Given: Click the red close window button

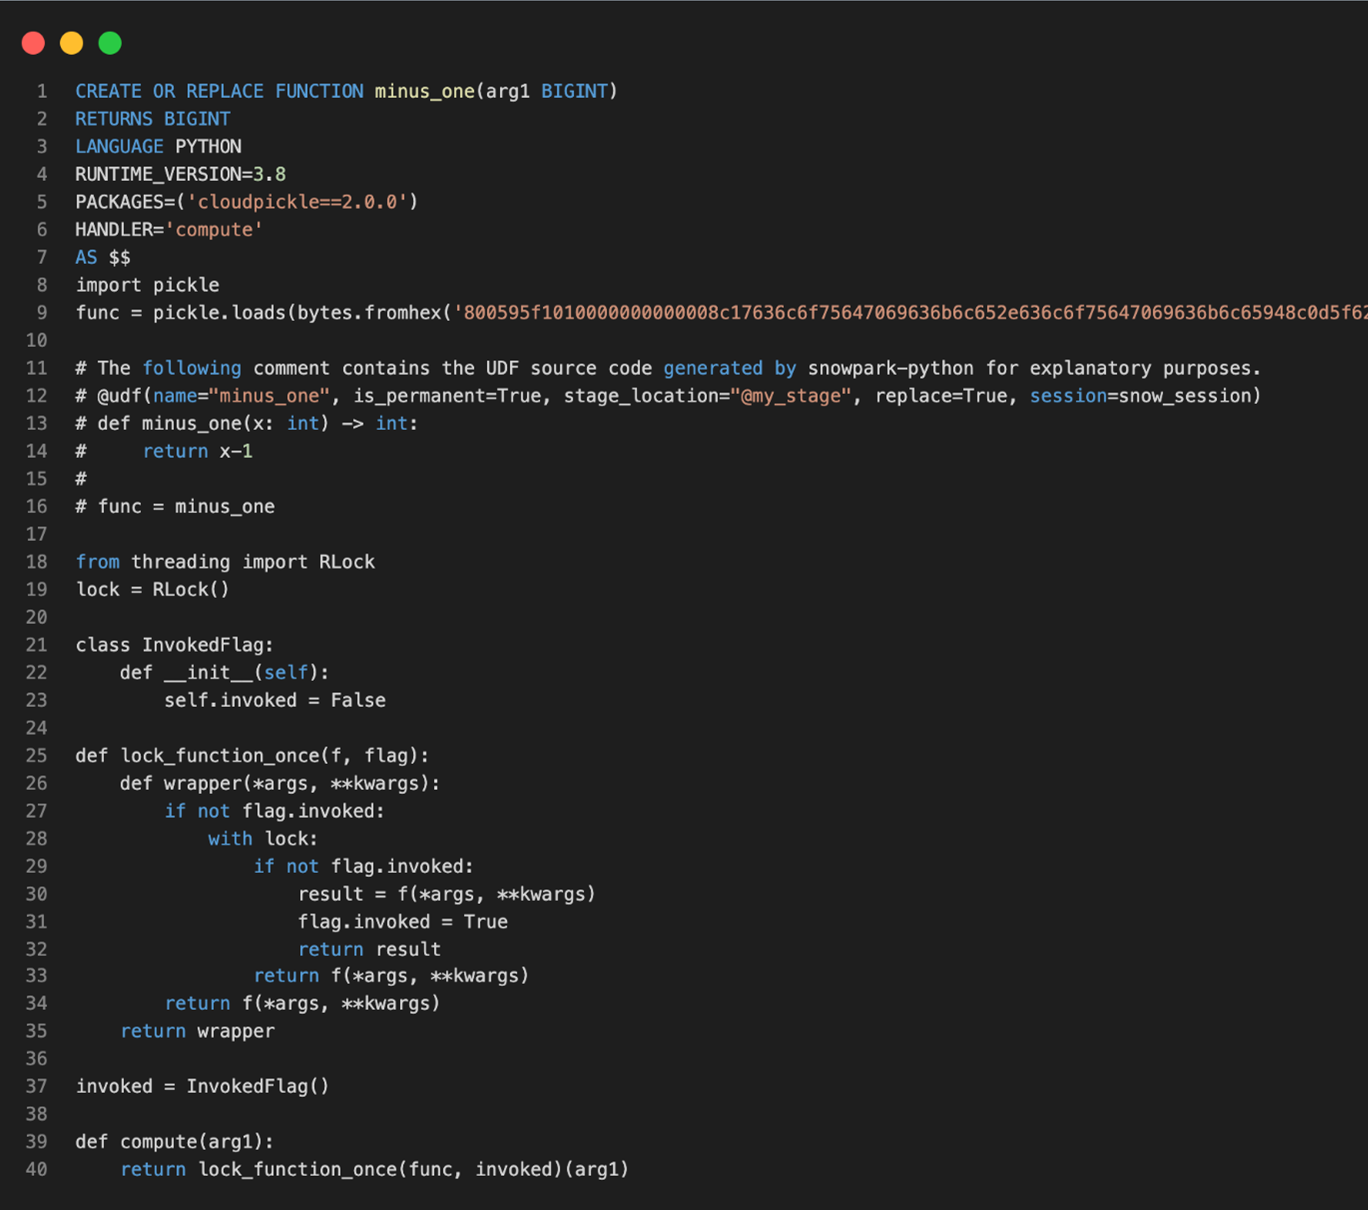Looking at the screenshot, I should (x=33, y=43).
